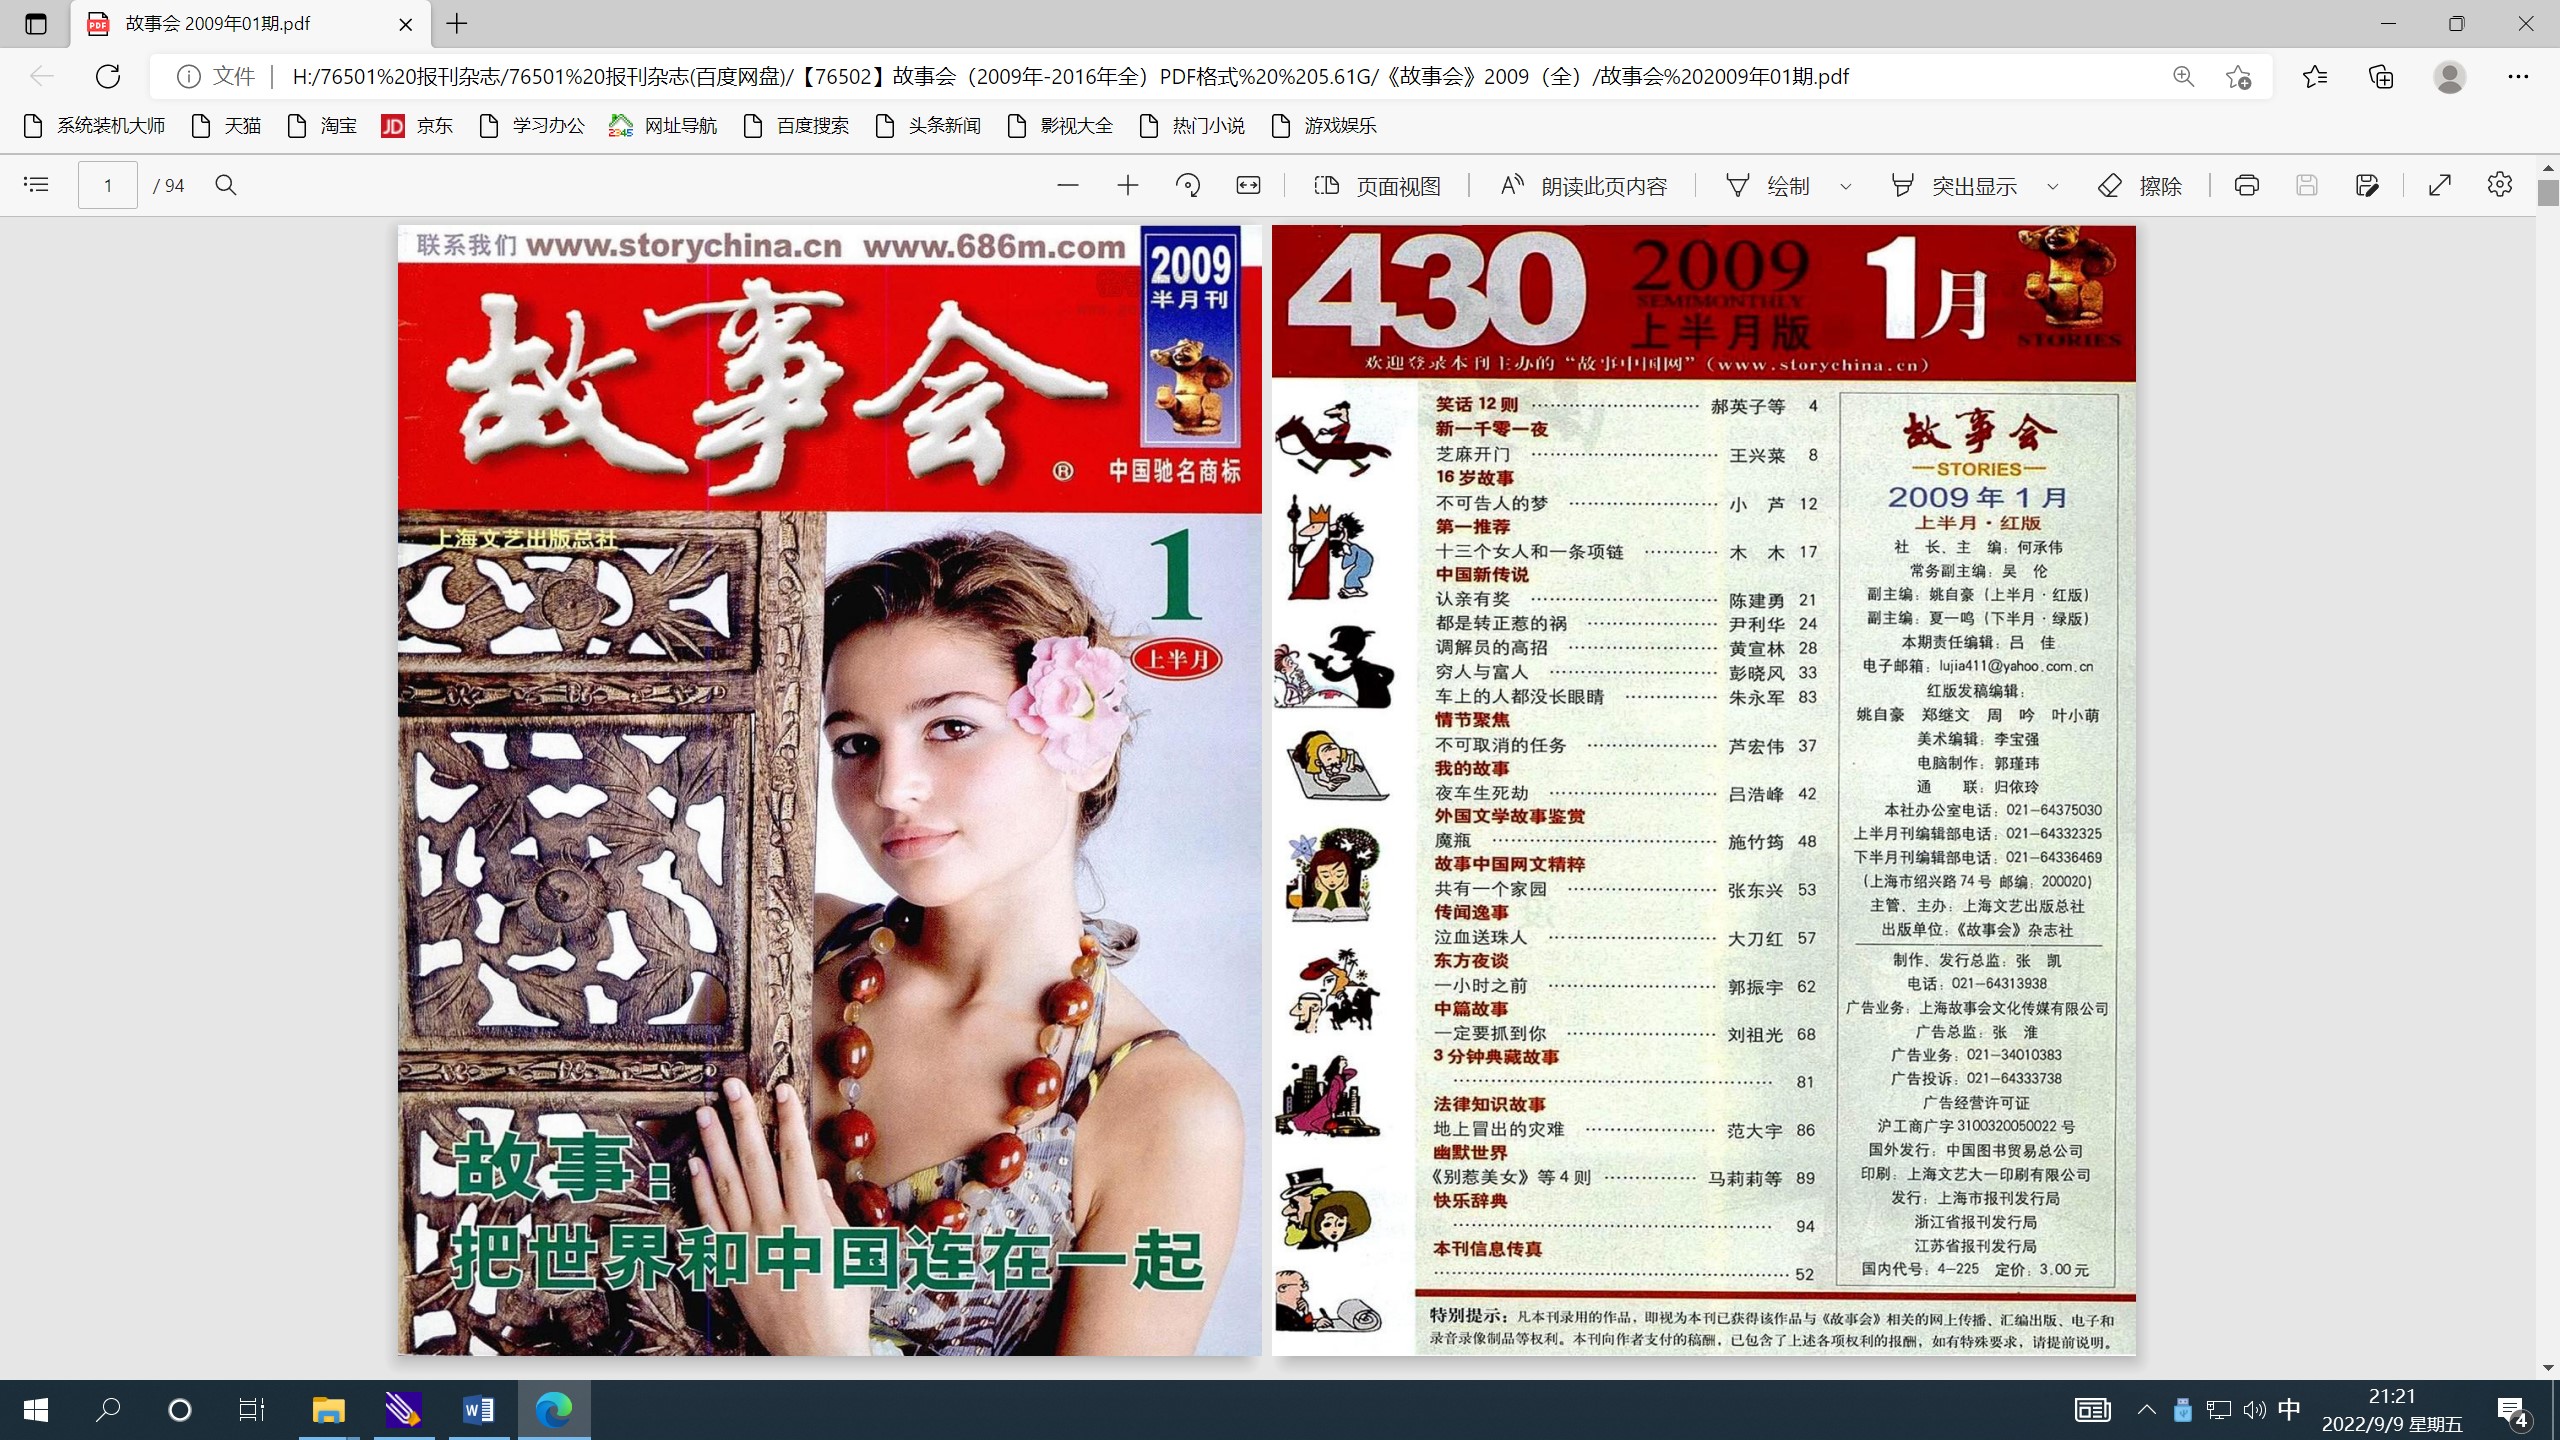Switch the 中 input method indicator
Viewport: 2560px width, 1440px height.
pyautogui.click(x=2289, y=1410)
